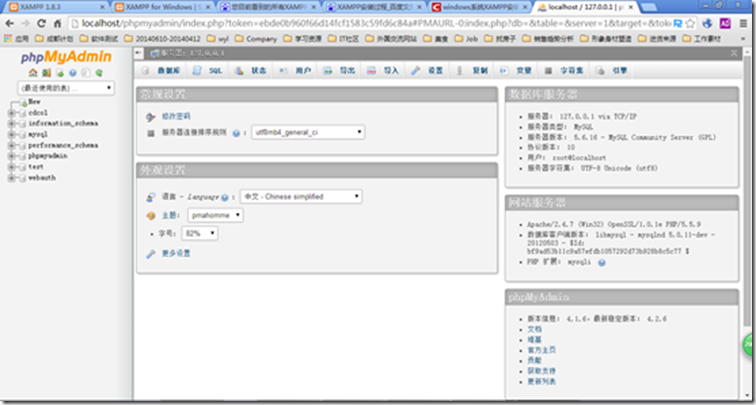Image resolution: width=756 pixels, height=405 pixels.
Task: Click the browser reload button
Action: click(x=41, y=23)
